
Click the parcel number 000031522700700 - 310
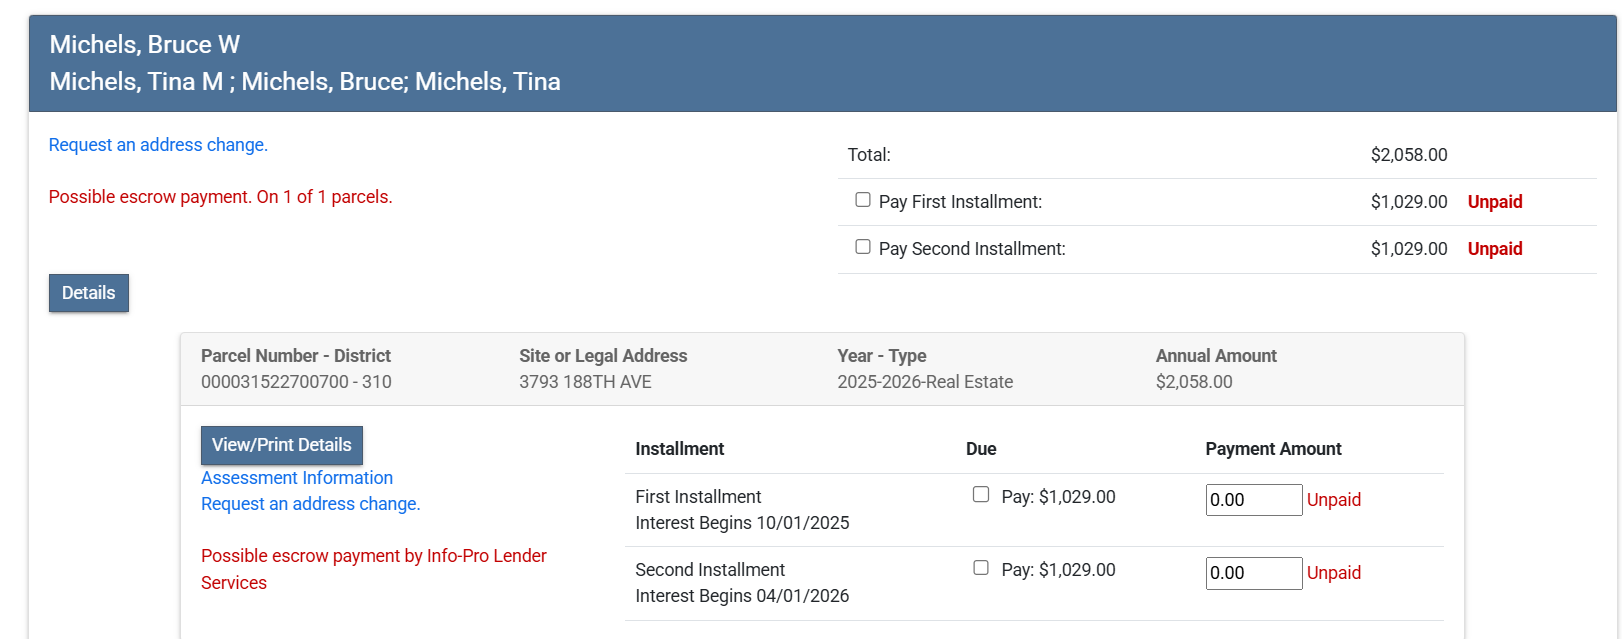pyautogui.click(x=296, y=382)
